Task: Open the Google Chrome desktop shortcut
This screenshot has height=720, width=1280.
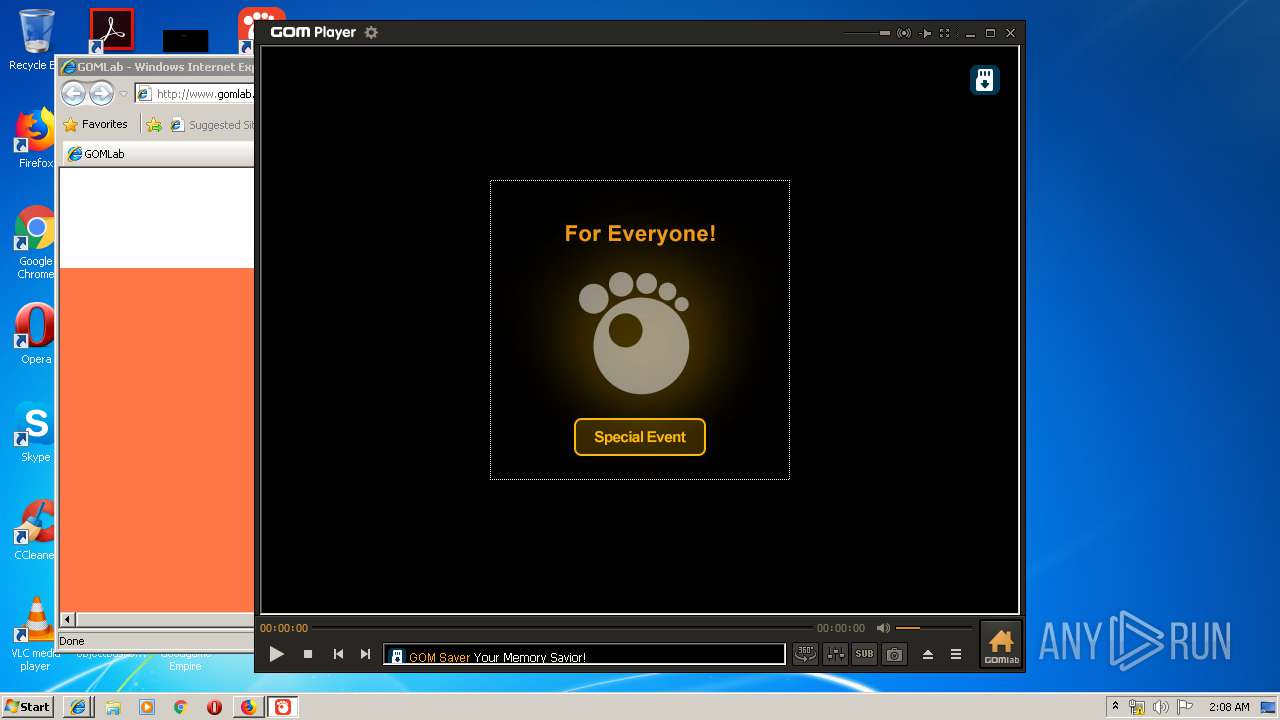Action: coord(35,242)
